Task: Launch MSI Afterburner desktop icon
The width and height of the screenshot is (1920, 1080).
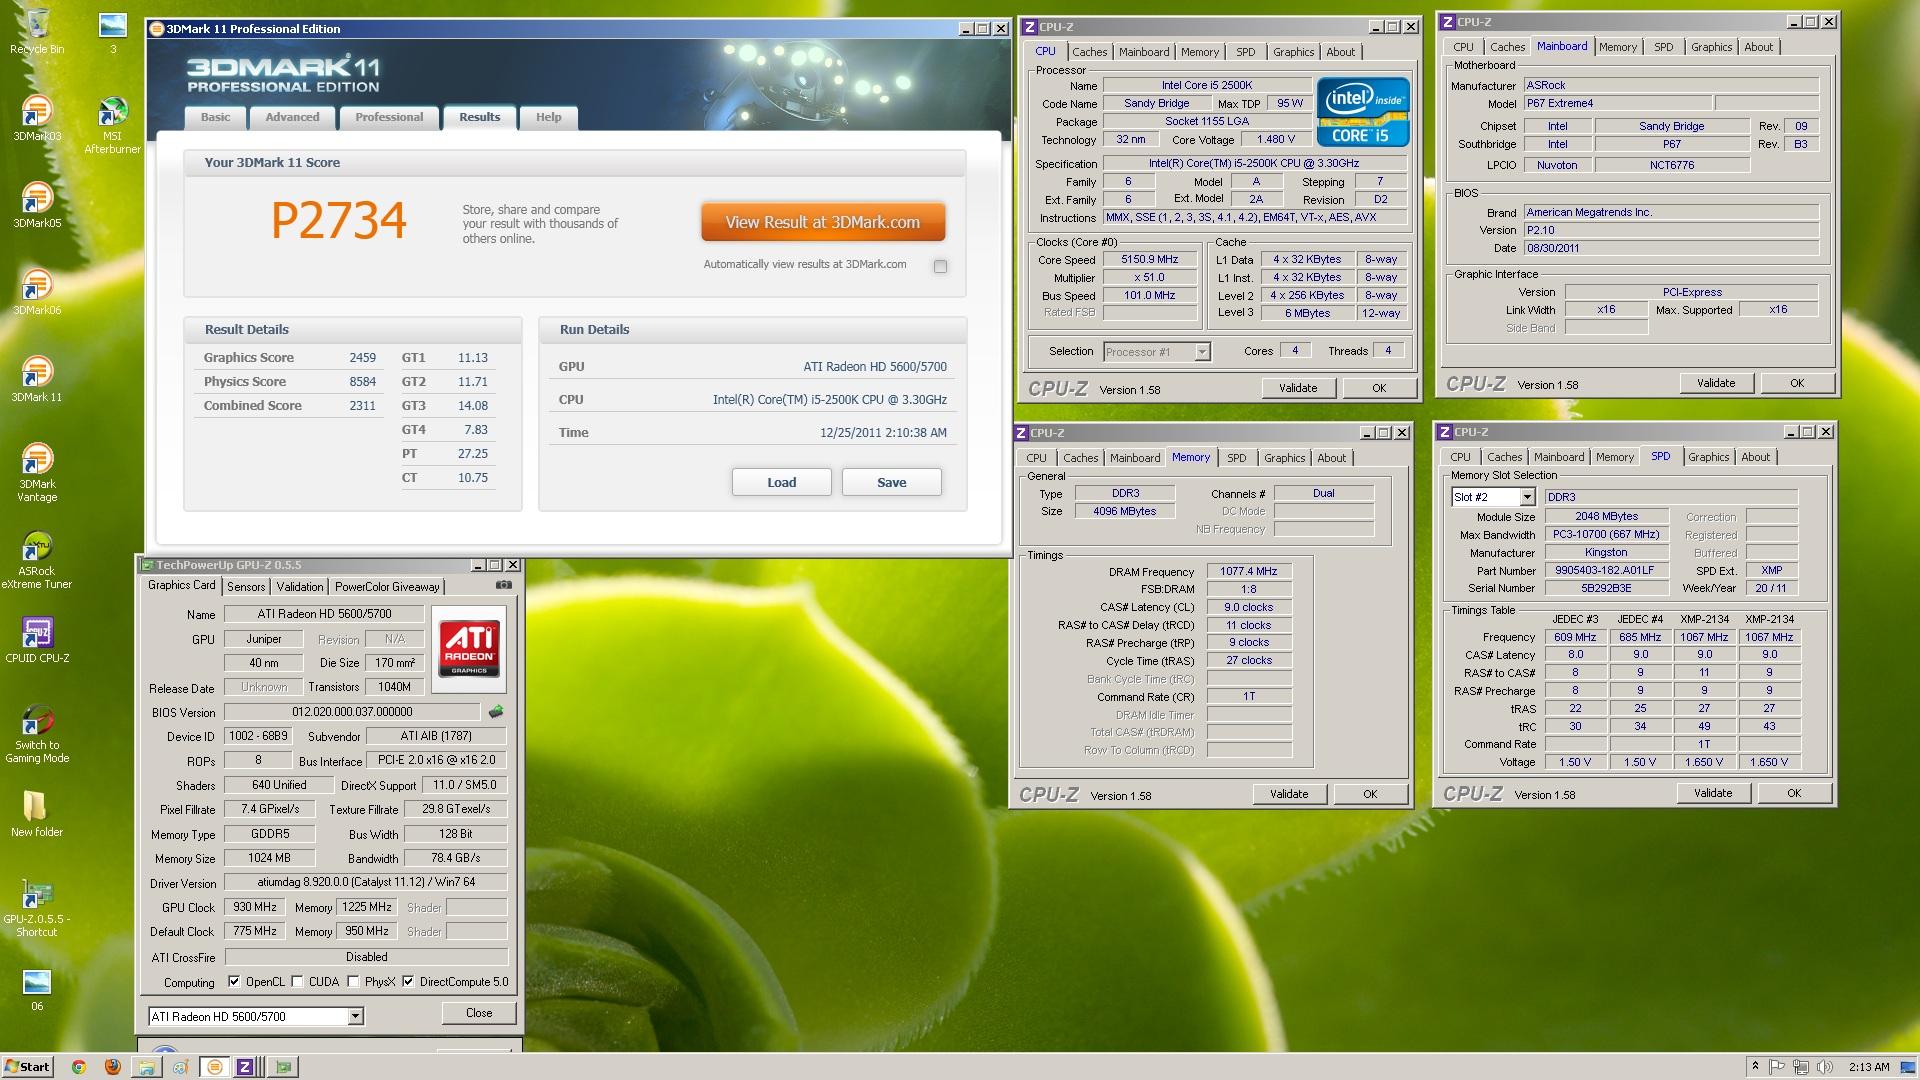Action: click(x=112, y=125)
